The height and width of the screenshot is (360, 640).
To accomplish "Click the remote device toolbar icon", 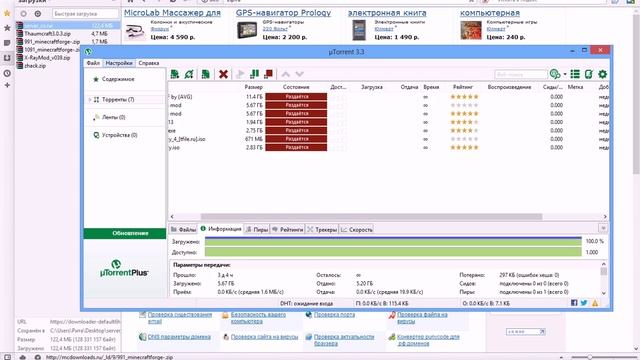I will coord(589,74).
